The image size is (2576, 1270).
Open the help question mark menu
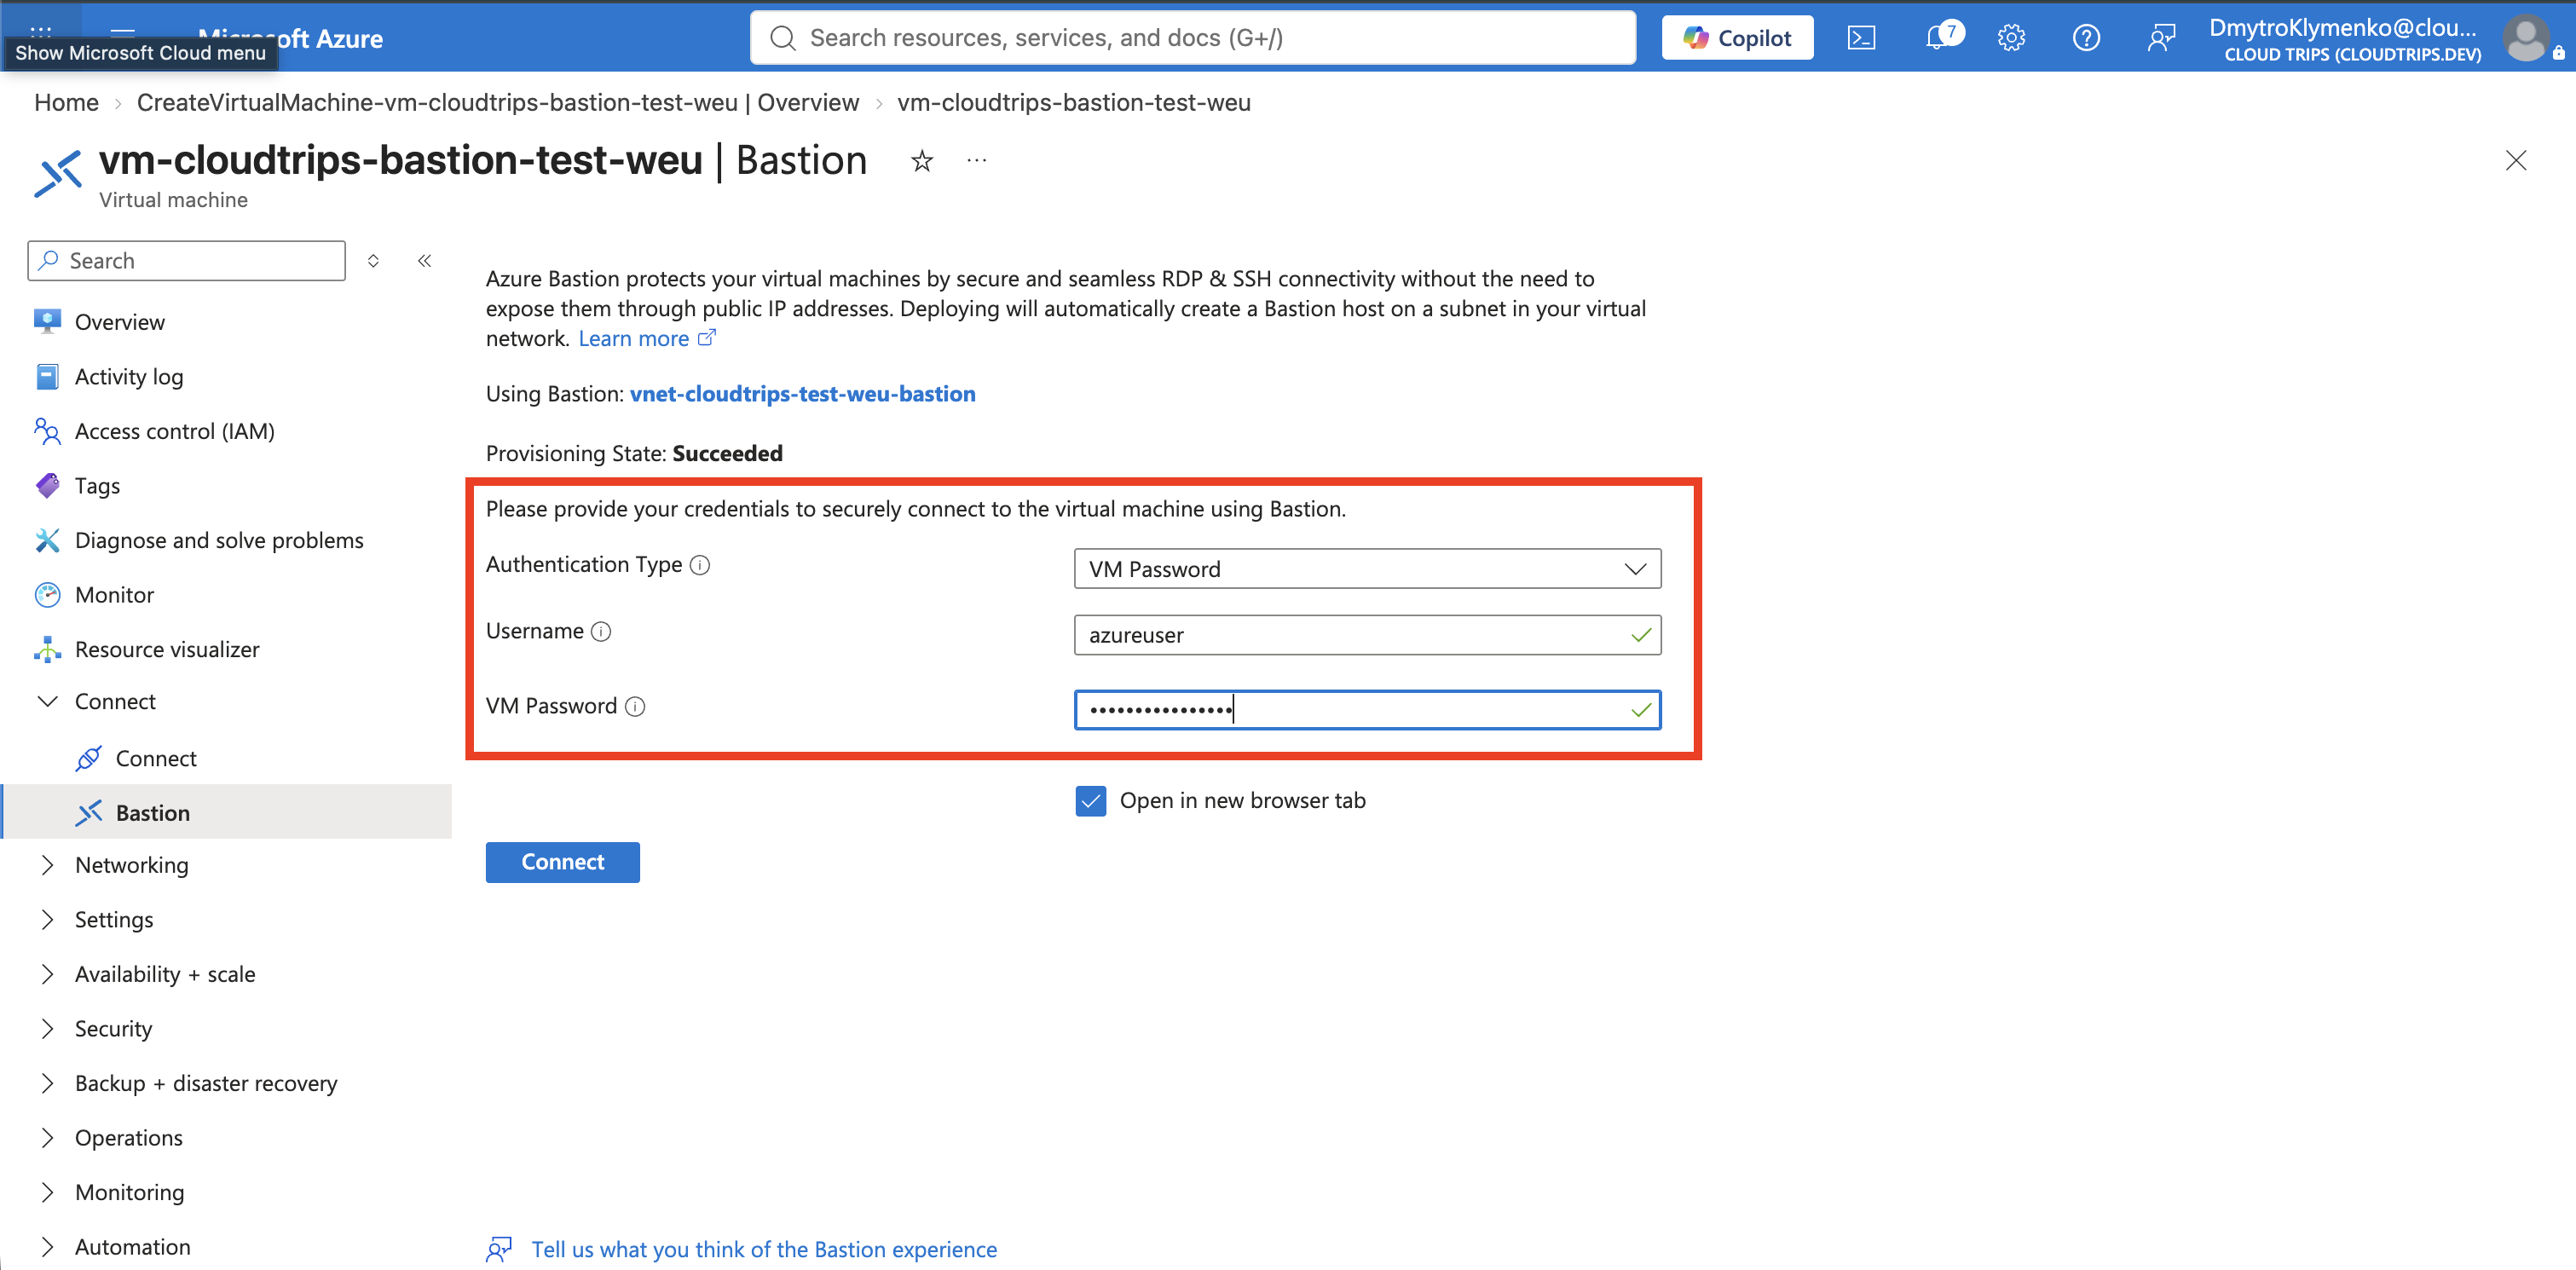coord(2086,38)
